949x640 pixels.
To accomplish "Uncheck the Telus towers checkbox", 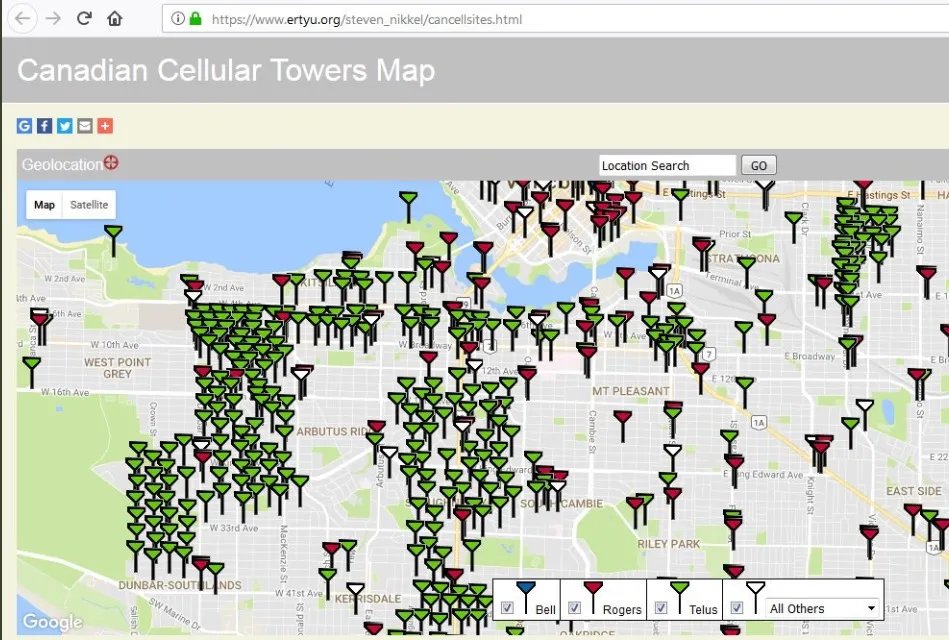I will click(x=661, y=607).
